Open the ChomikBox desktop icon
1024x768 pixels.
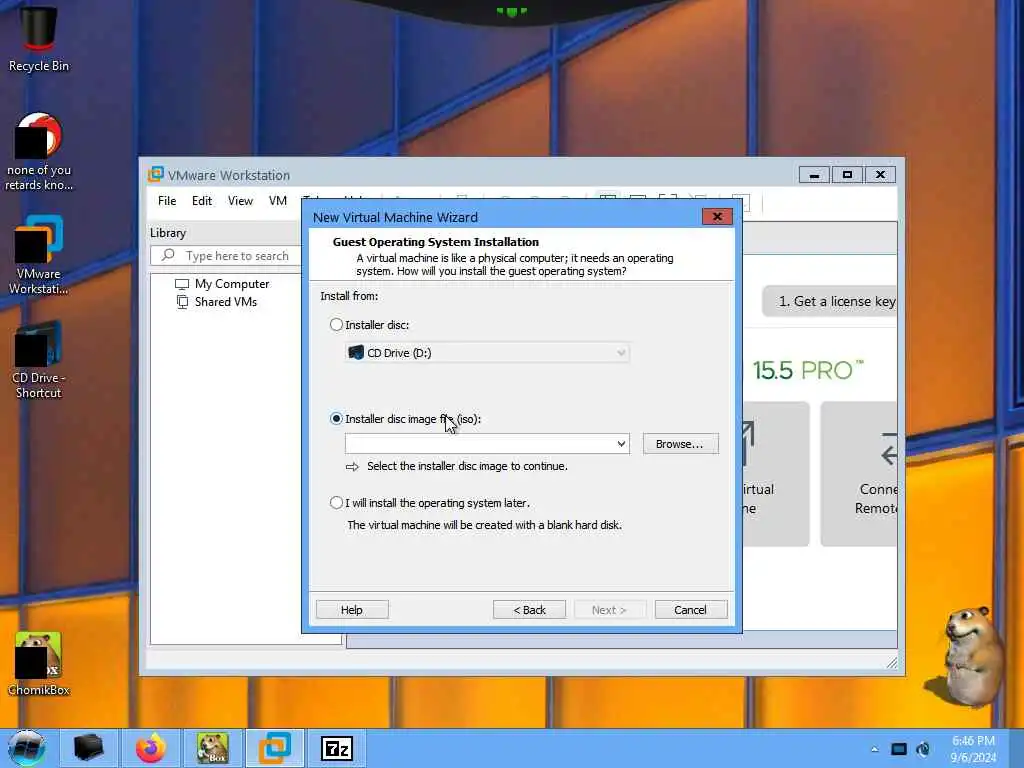(39, 664)
